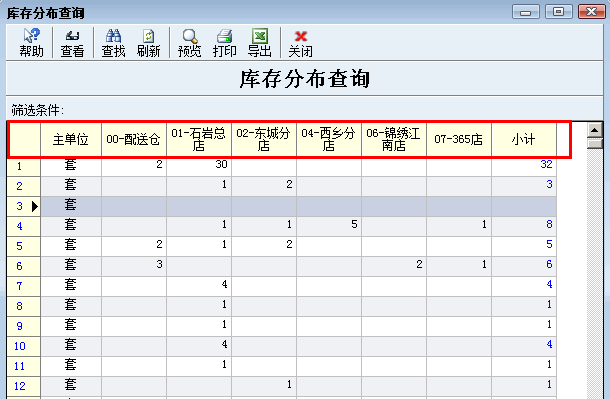Screen dimensions: 610x399
Task: Click 00-配送仓 value 2 in row 1
Action: 159,164
